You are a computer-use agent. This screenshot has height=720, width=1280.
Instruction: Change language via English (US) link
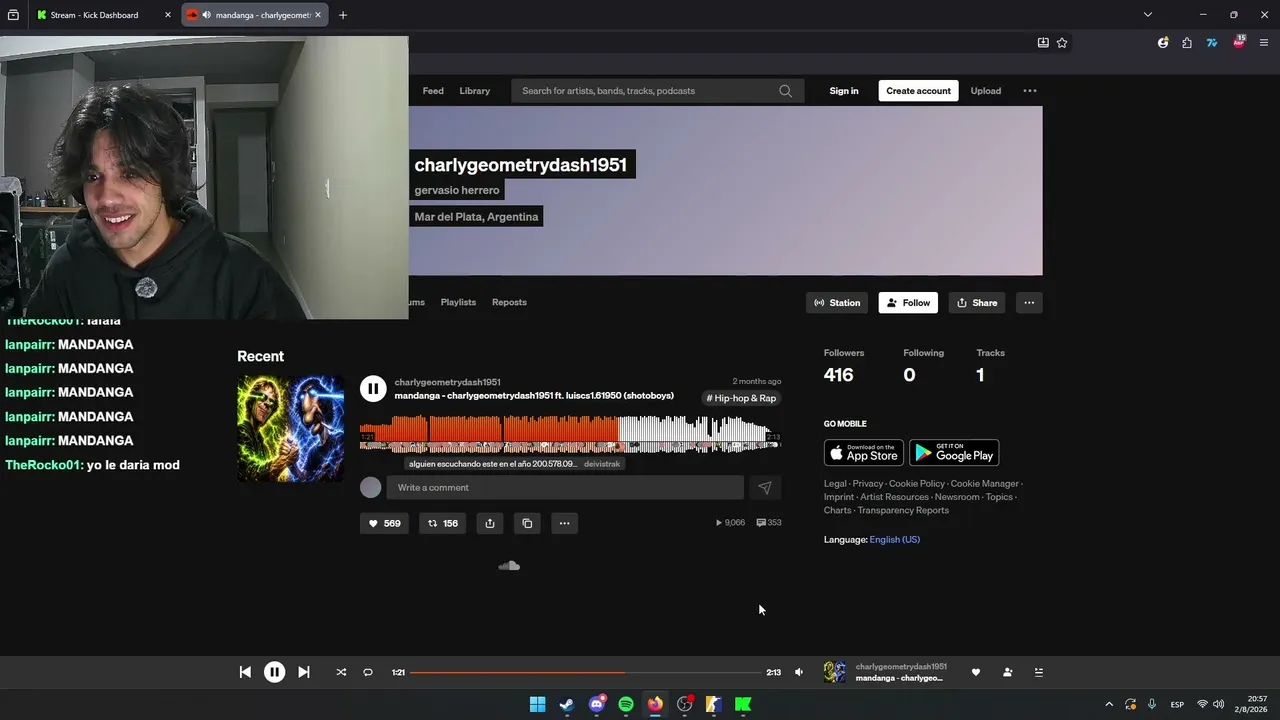pyautogui.click(x=894, y=540)
